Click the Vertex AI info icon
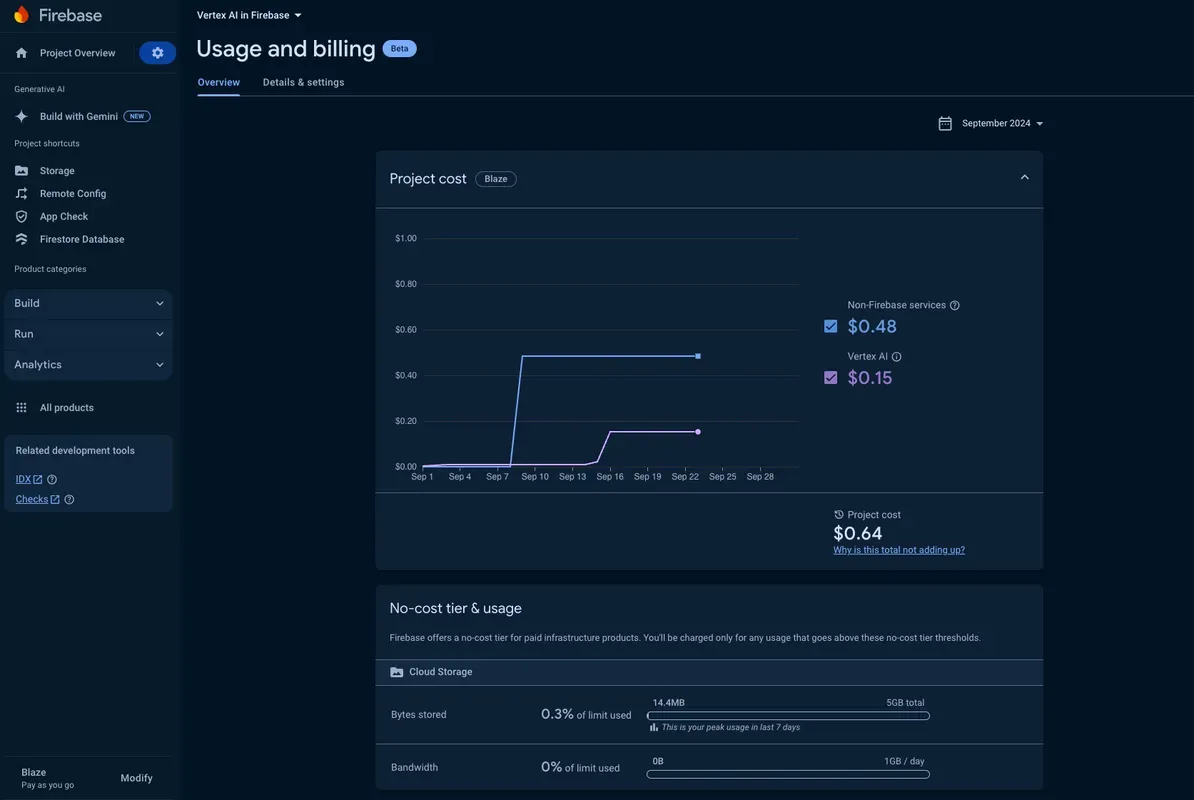 [896, 357]
